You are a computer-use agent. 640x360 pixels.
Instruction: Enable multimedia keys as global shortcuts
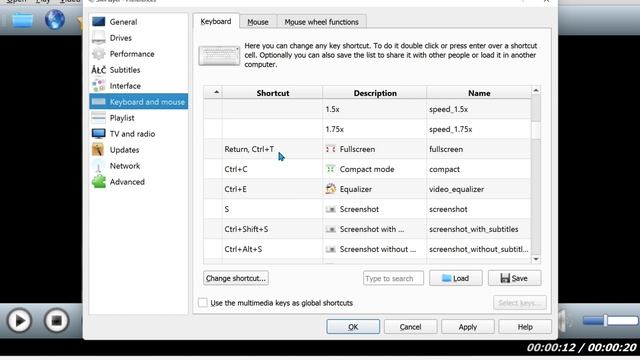202,303
